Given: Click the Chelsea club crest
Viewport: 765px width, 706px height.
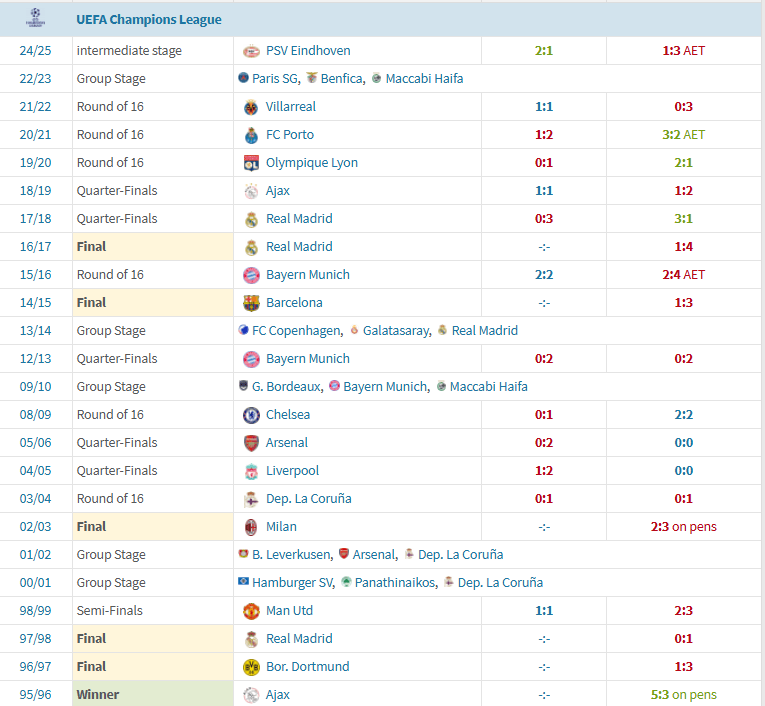Looking at the screenshot, I should 251,415.
